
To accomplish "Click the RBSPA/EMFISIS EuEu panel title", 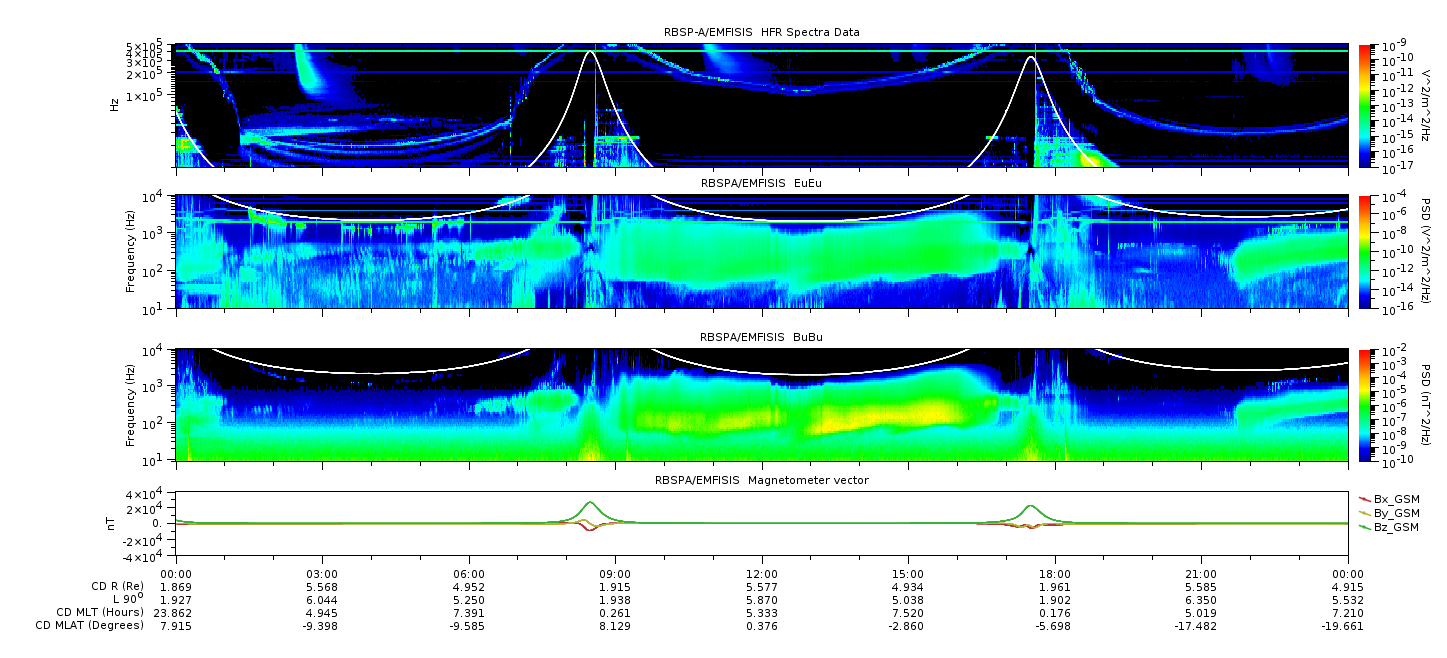I will (x=763, y=183).
